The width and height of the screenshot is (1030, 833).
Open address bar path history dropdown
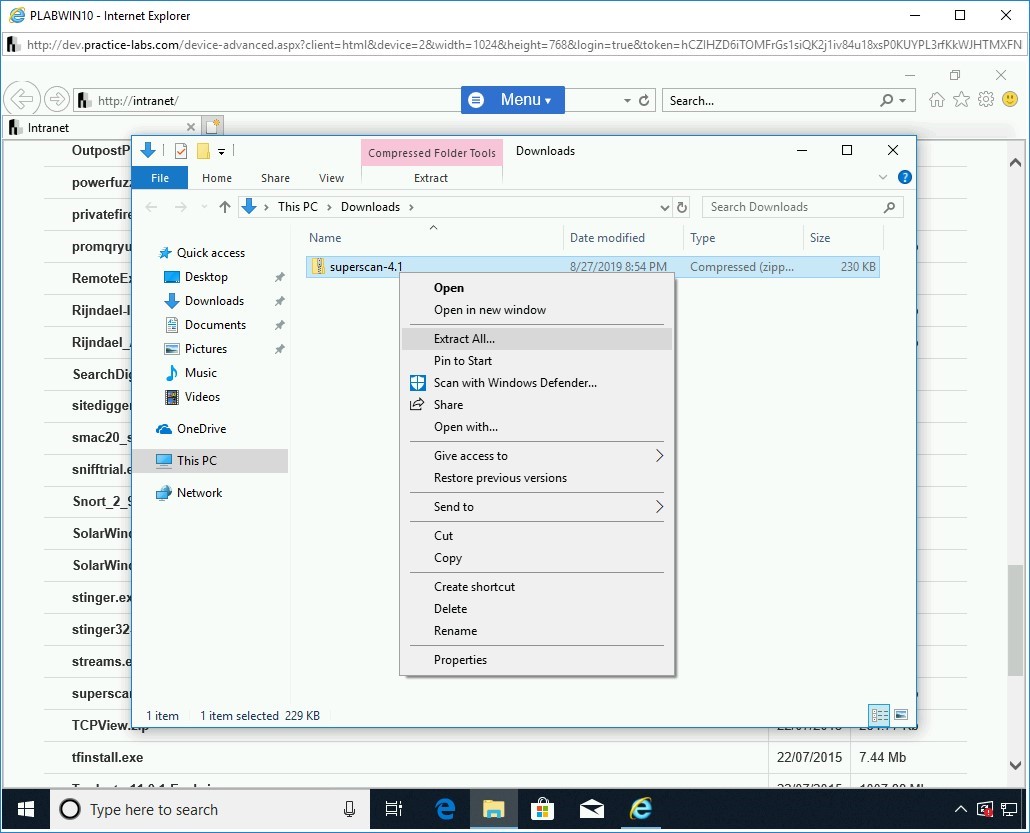665,207
